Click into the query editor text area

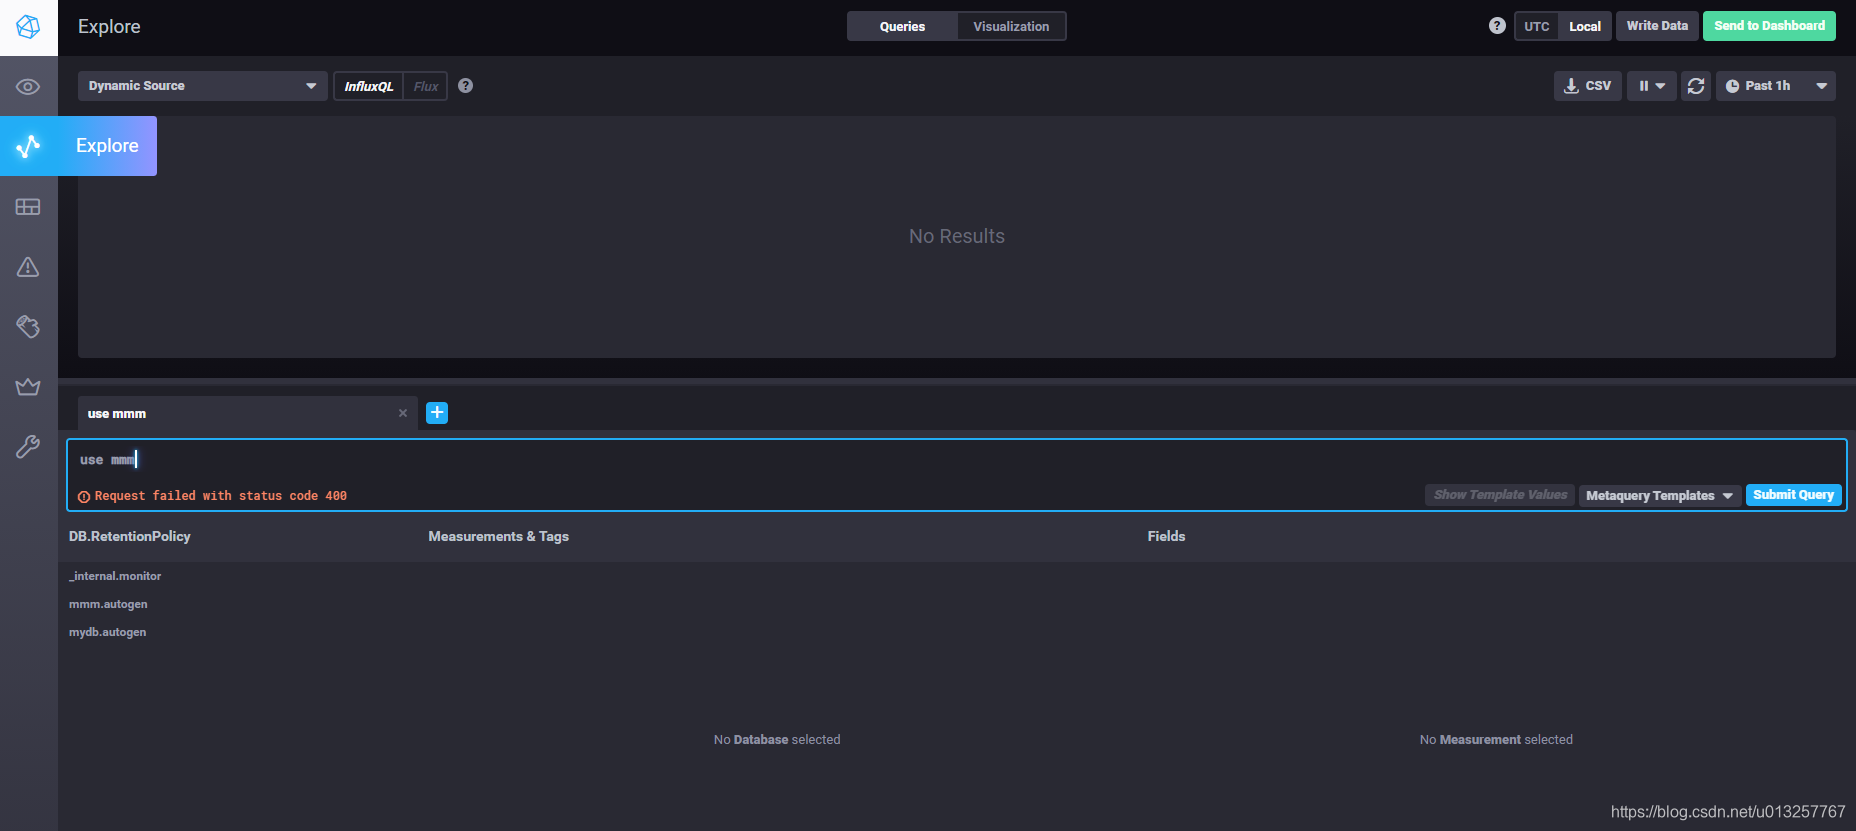tap(956, 460)
